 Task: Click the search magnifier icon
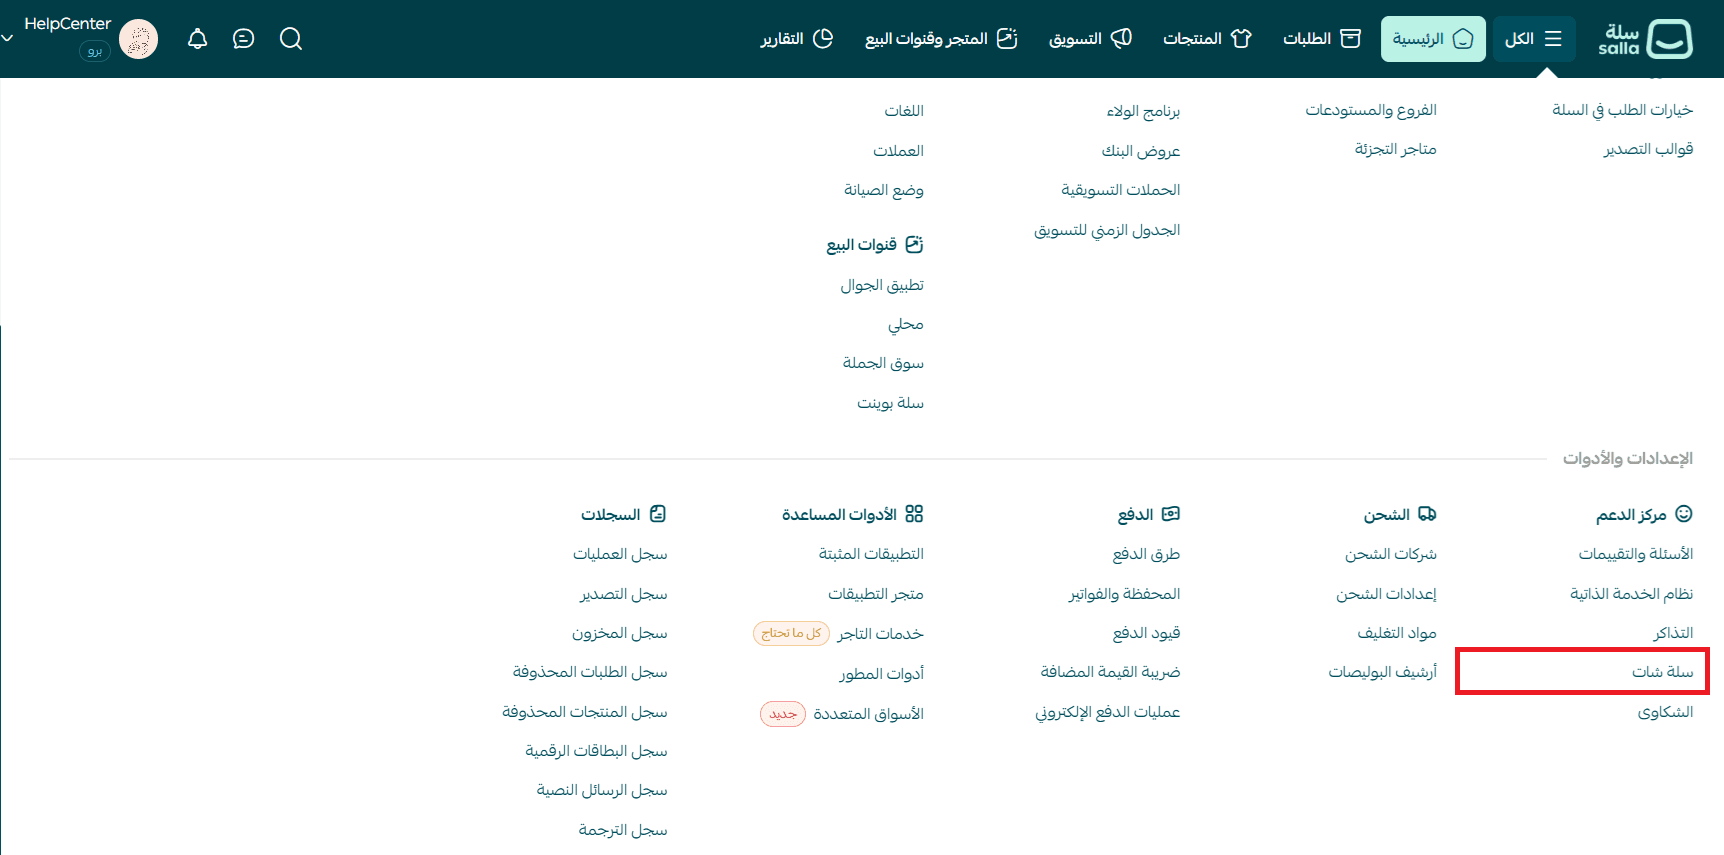pos(291,39)
